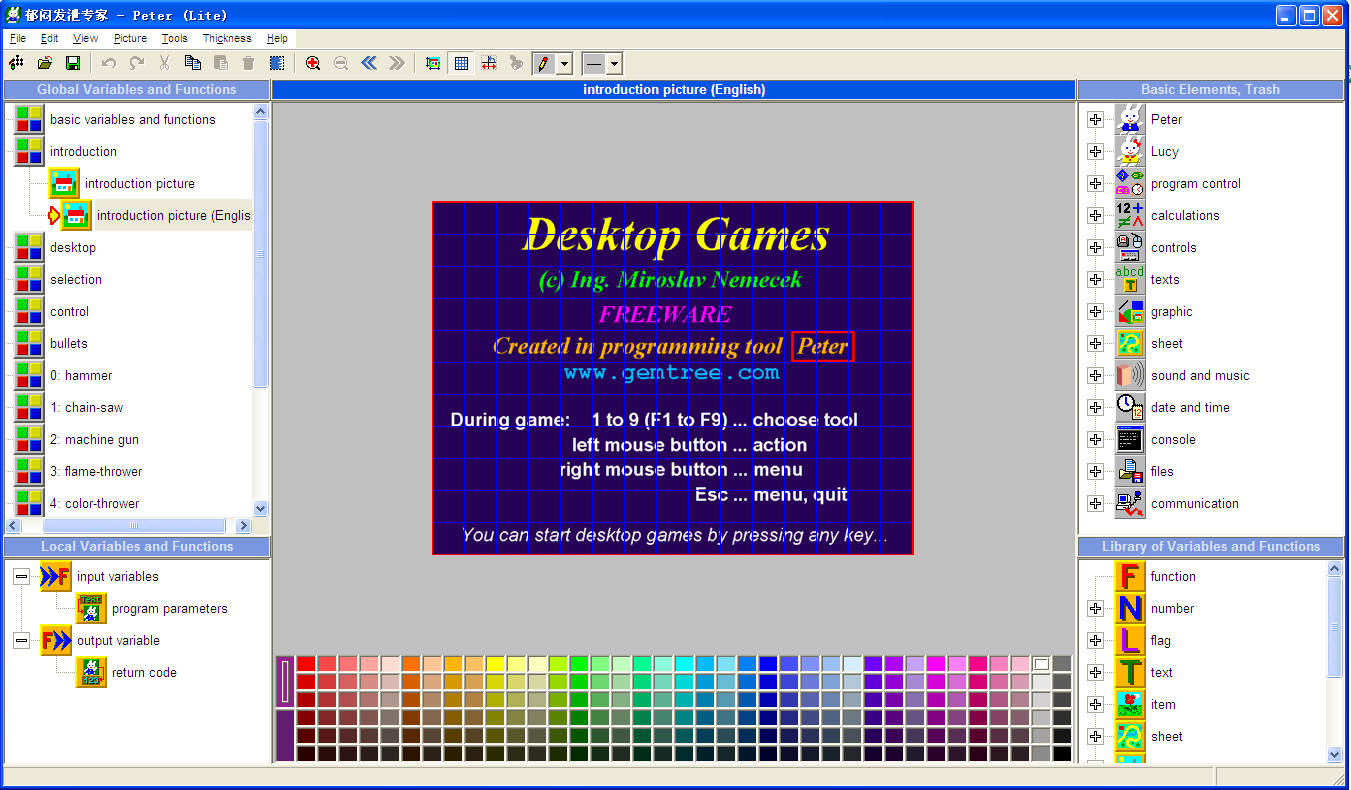Select the Peter rabbit element

(1166, 119)
